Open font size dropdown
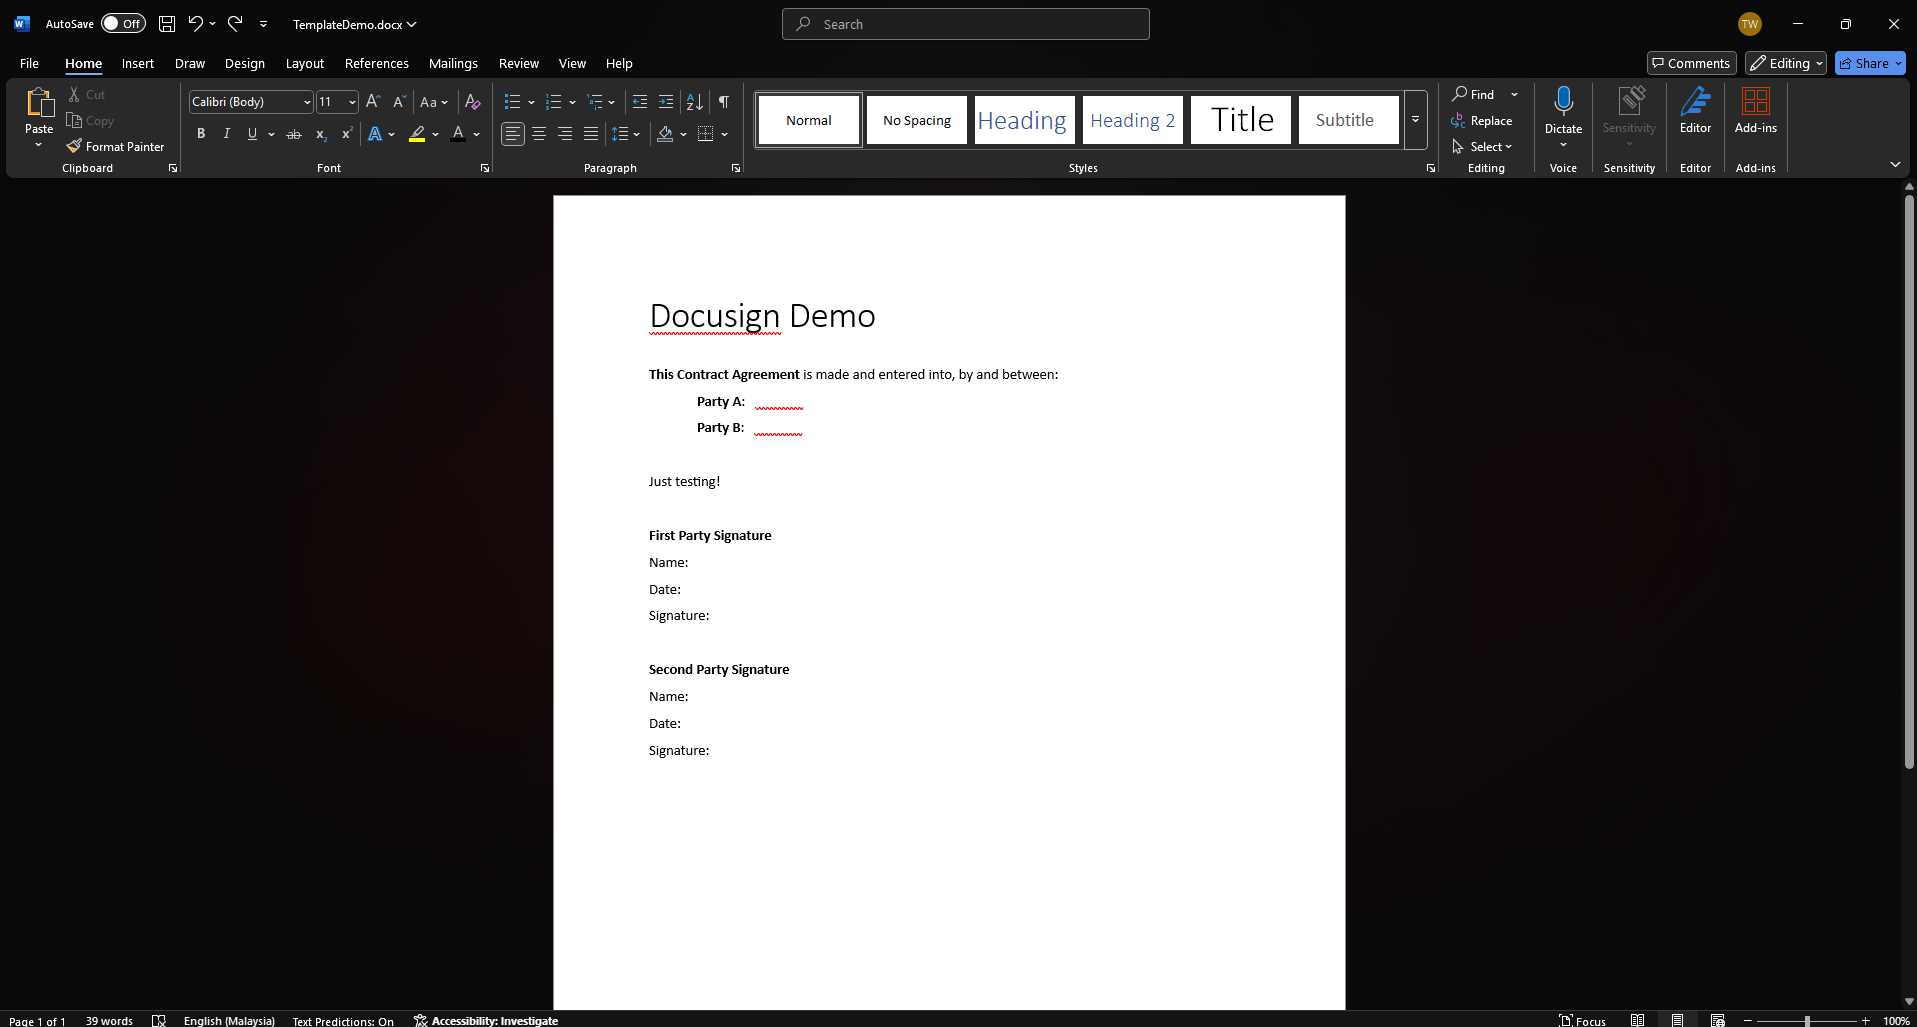 coord(352,102)
